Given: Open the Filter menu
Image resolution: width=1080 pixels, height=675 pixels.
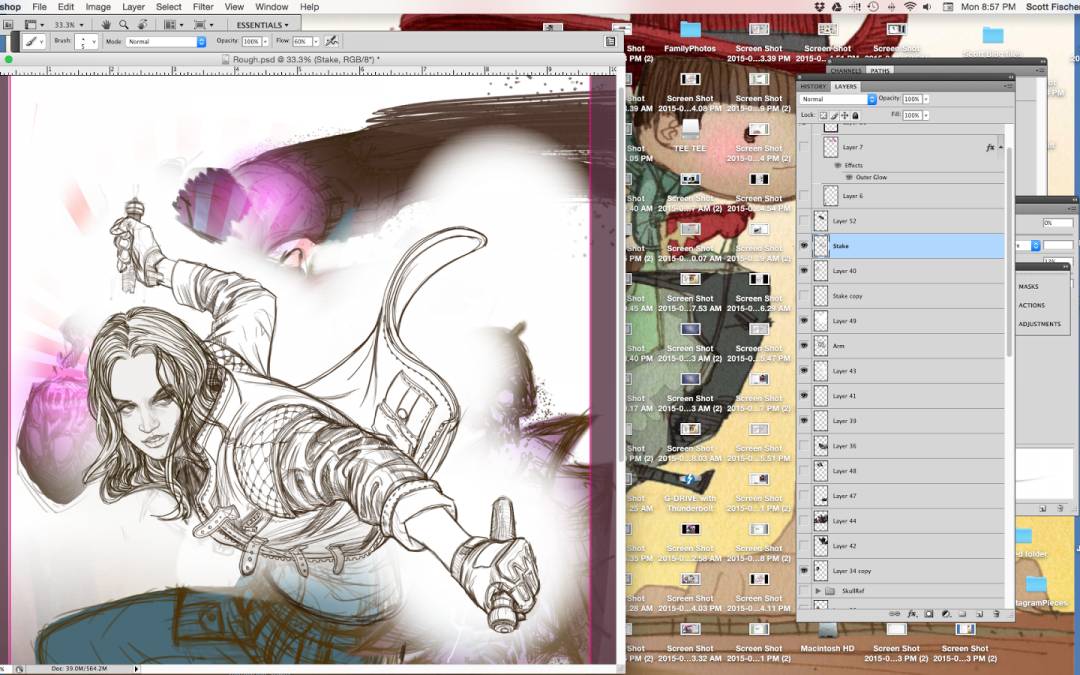Looking at the screenshot, I should pyautogui.click(x=203, y=7).
